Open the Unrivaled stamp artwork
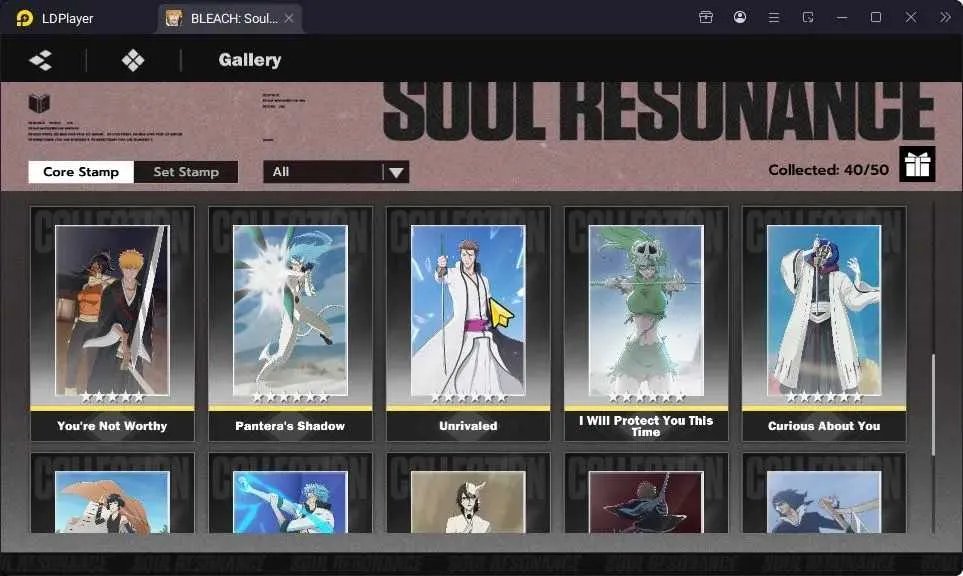The image size is (963, 576). (468, 310)
